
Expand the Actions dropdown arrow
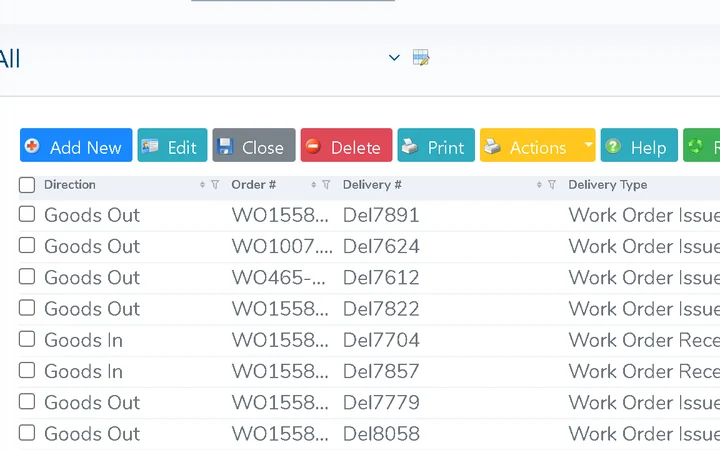click(588, 145)
